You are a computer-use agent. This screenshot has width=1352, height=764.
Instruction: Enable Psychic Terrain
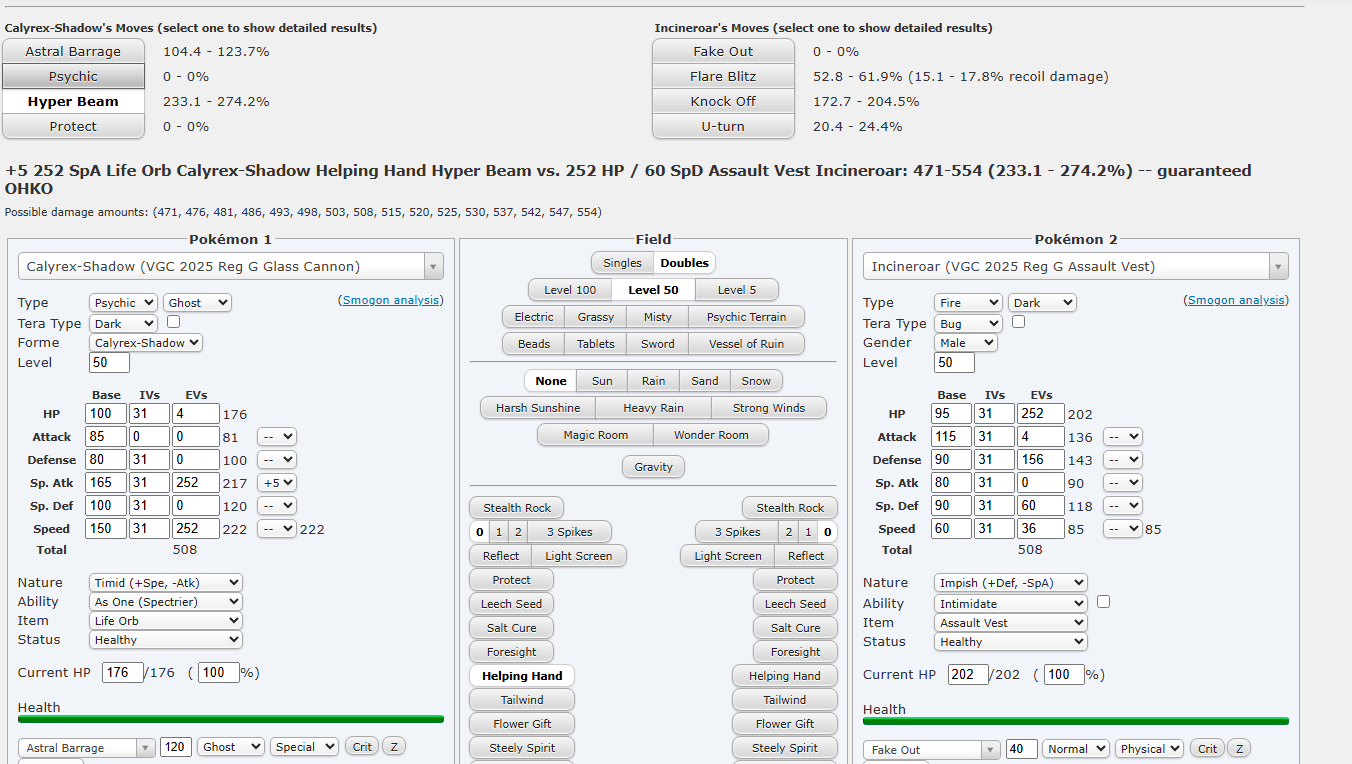[747, 317]
